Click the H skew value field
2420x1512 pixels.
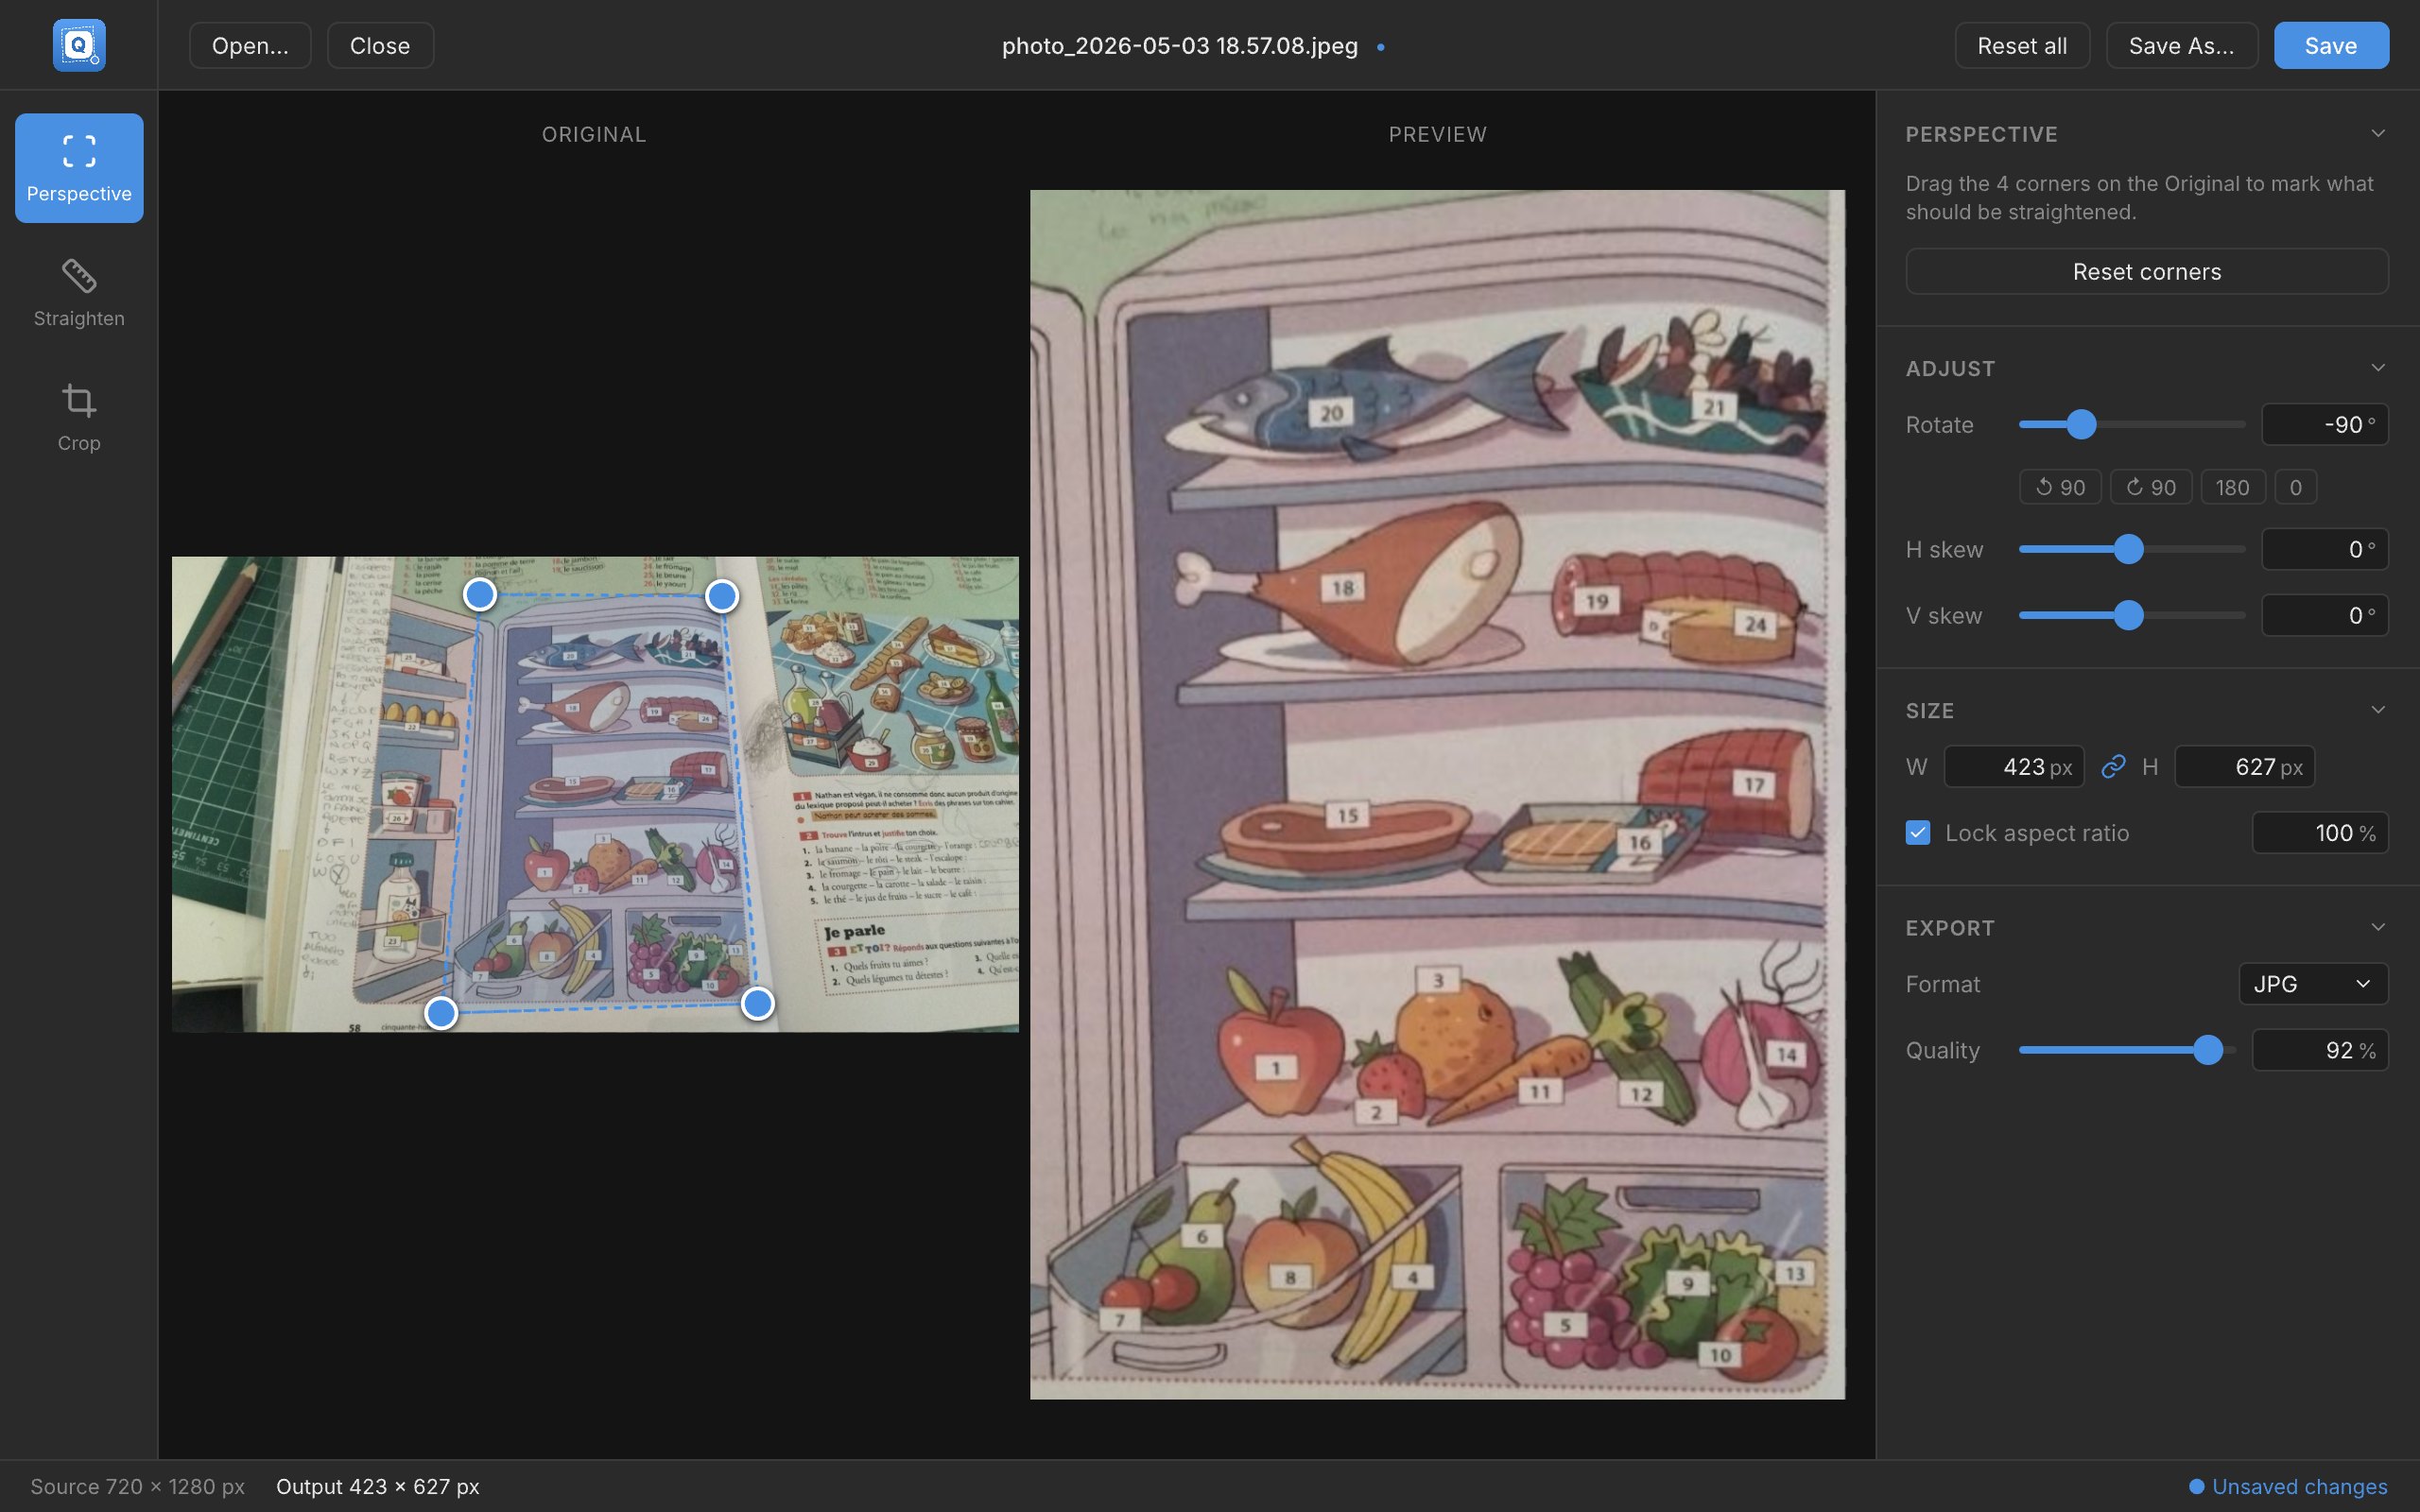click(x=2325, y=550)
